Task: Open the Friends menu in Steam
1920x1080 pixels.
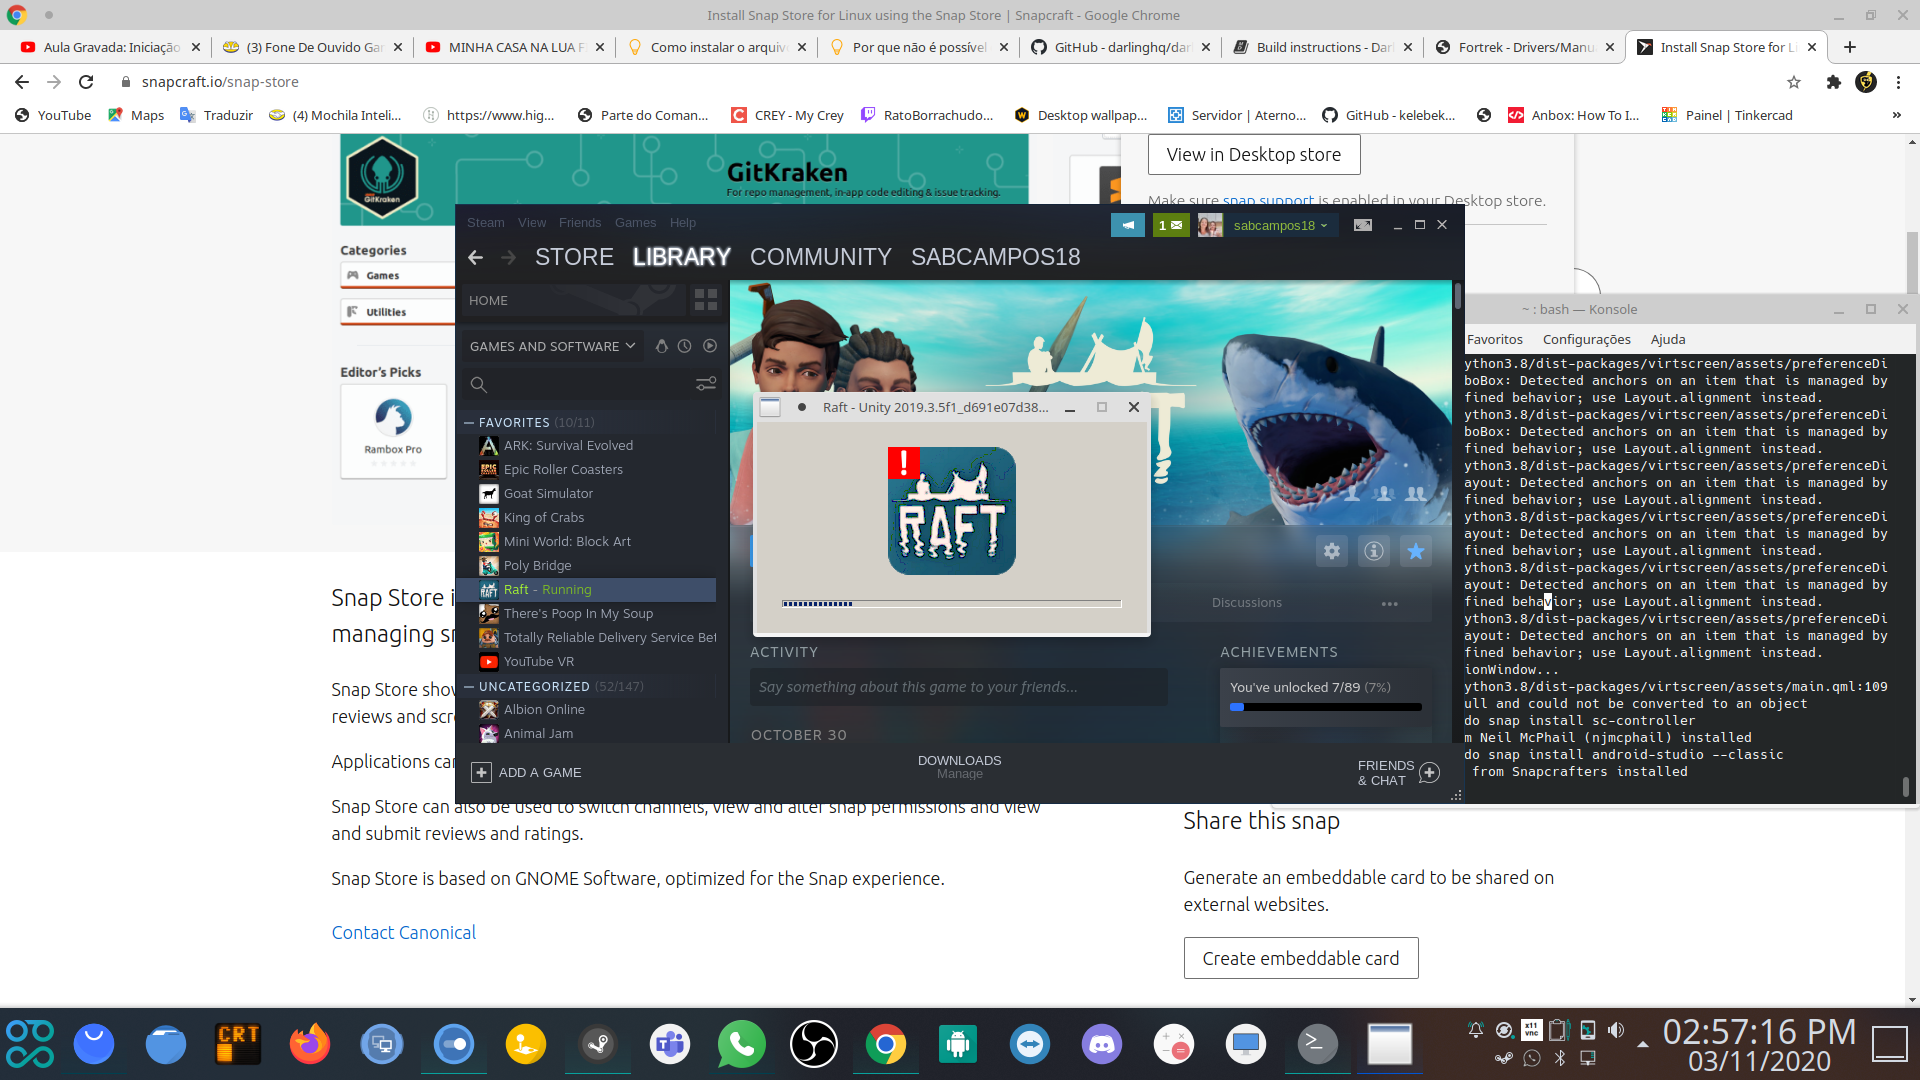Action: 580,223
